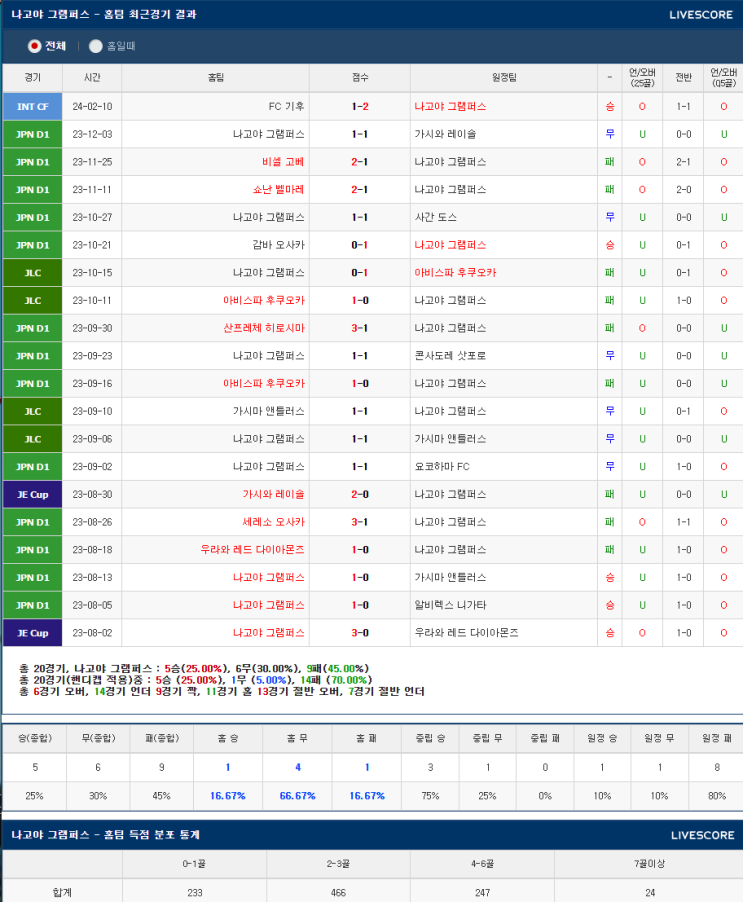
Task: Click the 승 result on 24-02-10 row
Action: click(610, 106)
